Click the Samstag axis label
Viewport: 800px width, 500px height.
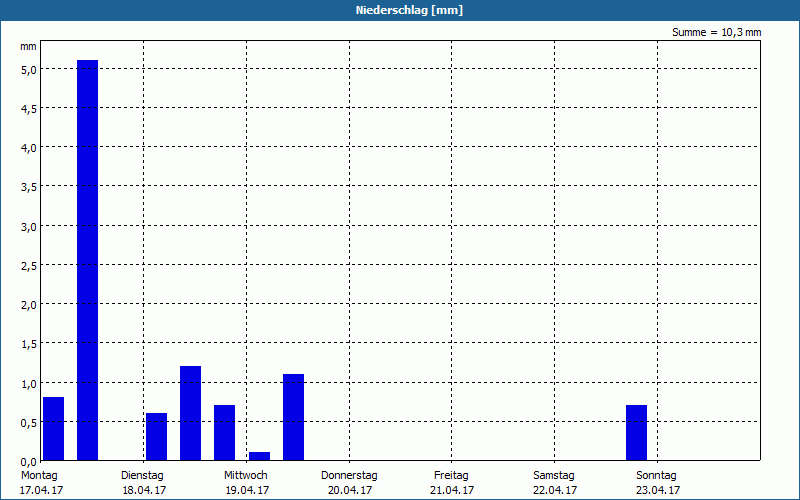point(554,476)
